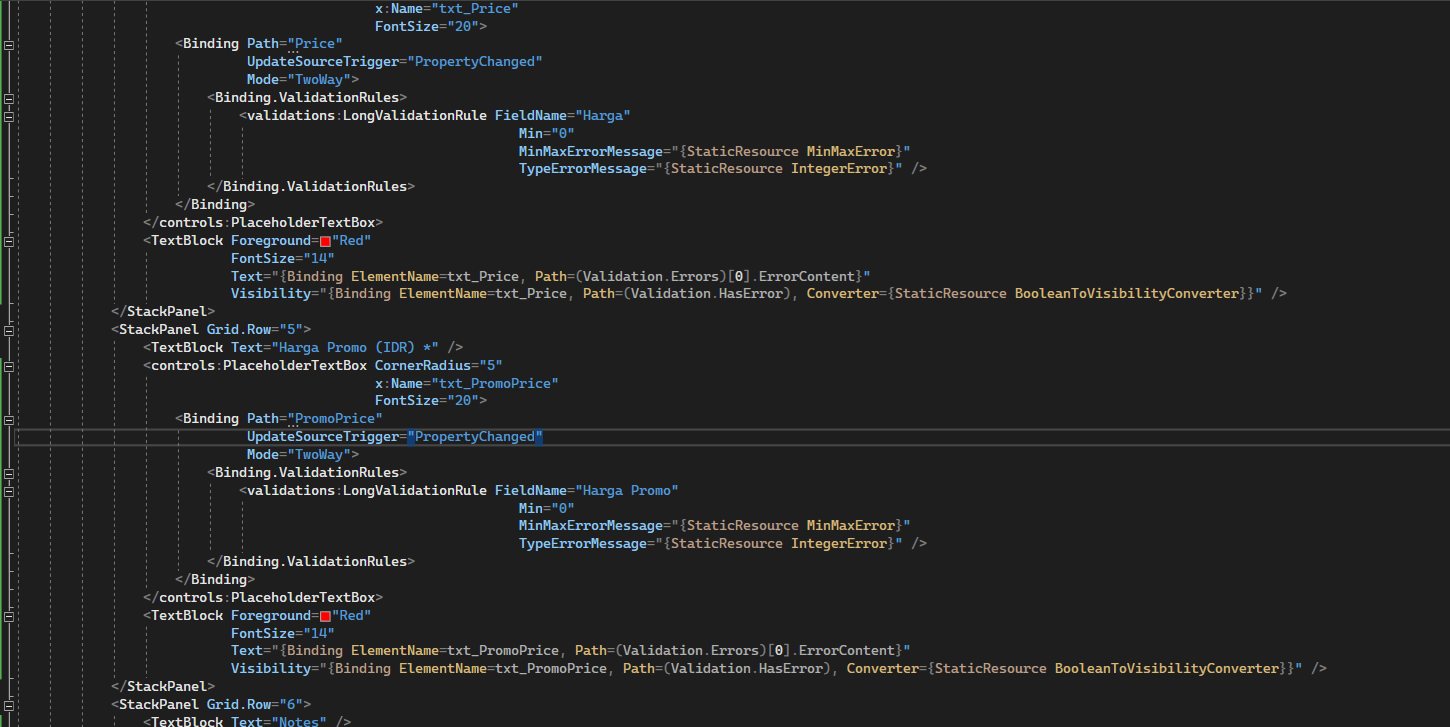Viewport: 1450px width, 727px height.
Task: Collapse the StackPanel fold for Grid.Row 6
Action: pos(7,704)
